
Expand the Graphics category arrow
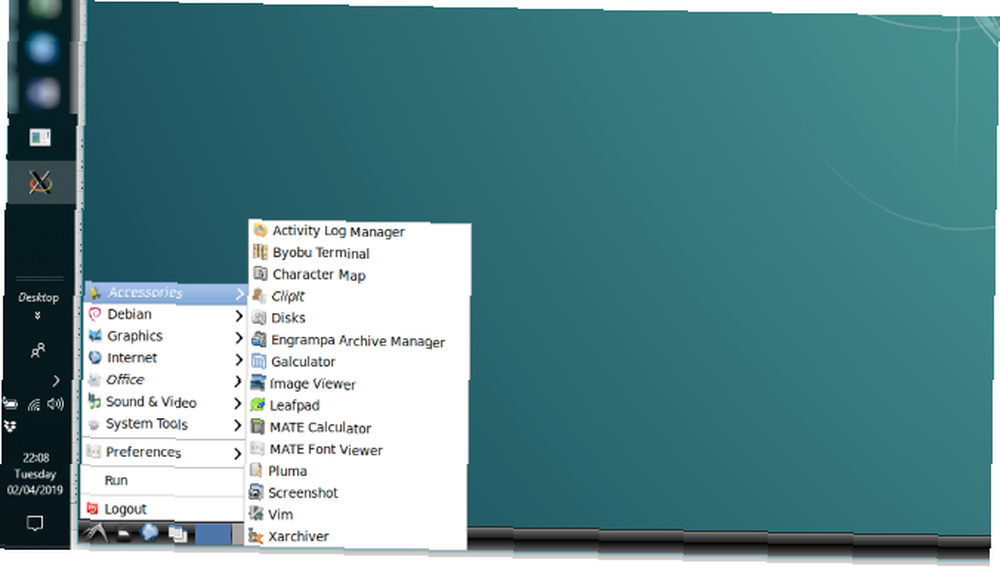[239, 337]
